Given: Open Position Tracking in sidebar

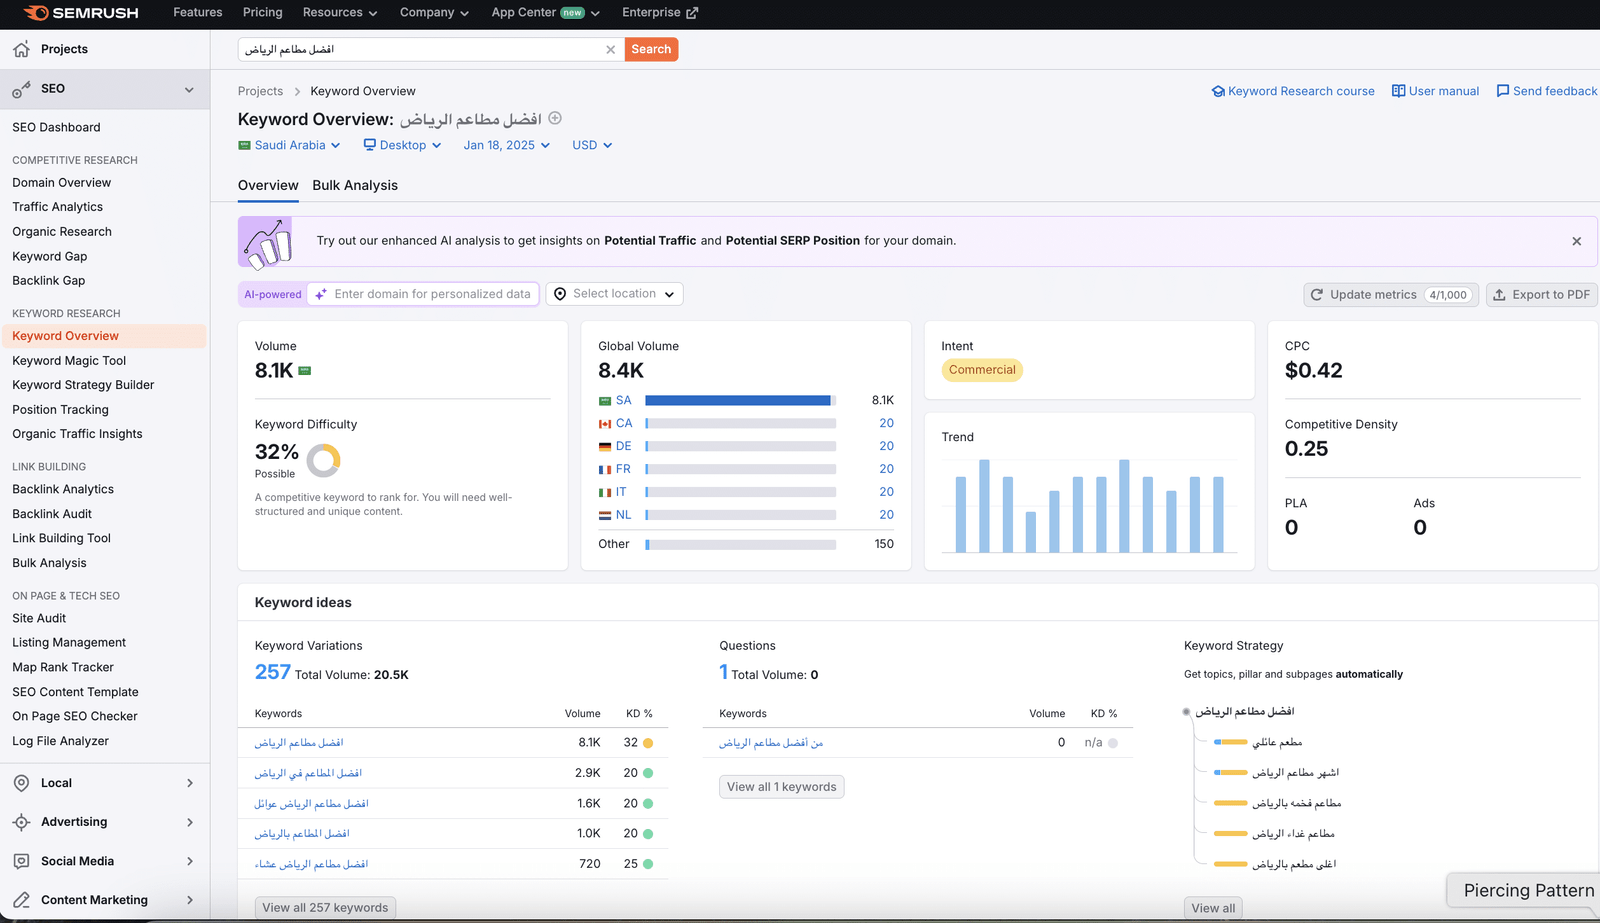Looking at the screenshot, I should pos(60,410).
